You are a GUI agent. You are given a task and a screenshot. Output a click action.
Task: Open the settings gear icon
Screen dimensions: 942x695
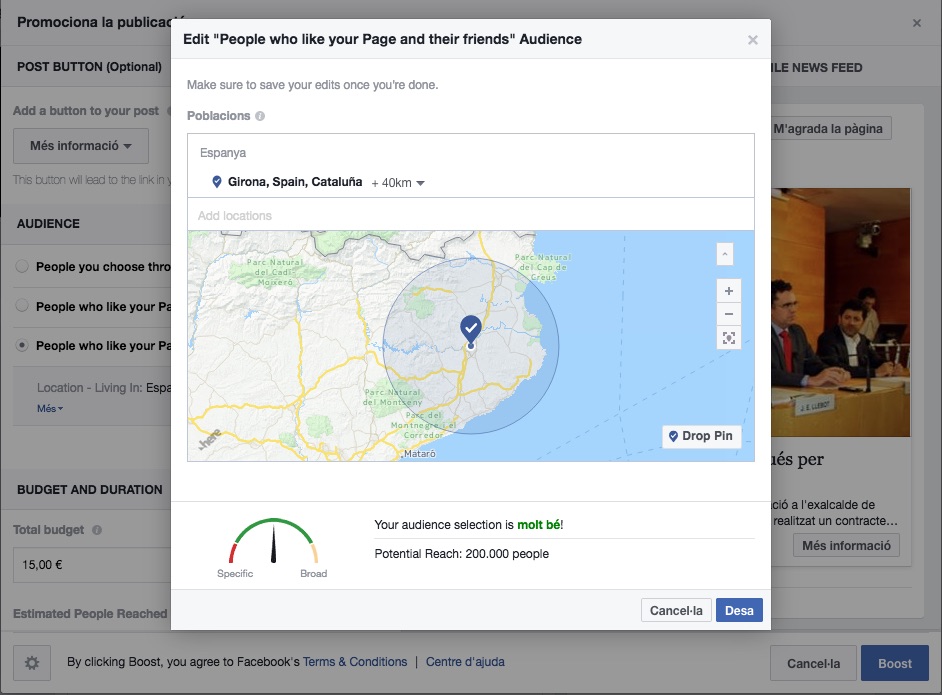(x=32, y=663)
